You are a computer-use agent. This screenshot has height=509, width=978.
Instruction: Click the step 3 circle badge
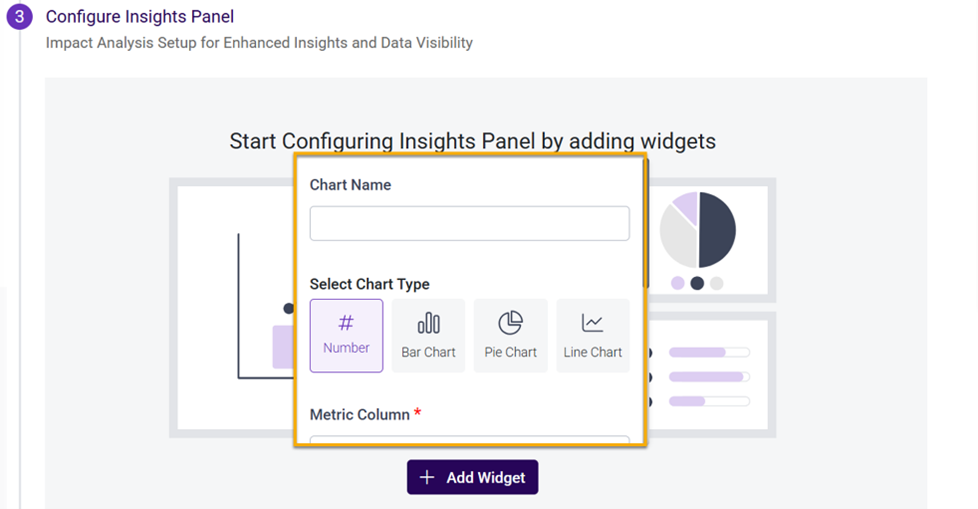tap(21, 17)
